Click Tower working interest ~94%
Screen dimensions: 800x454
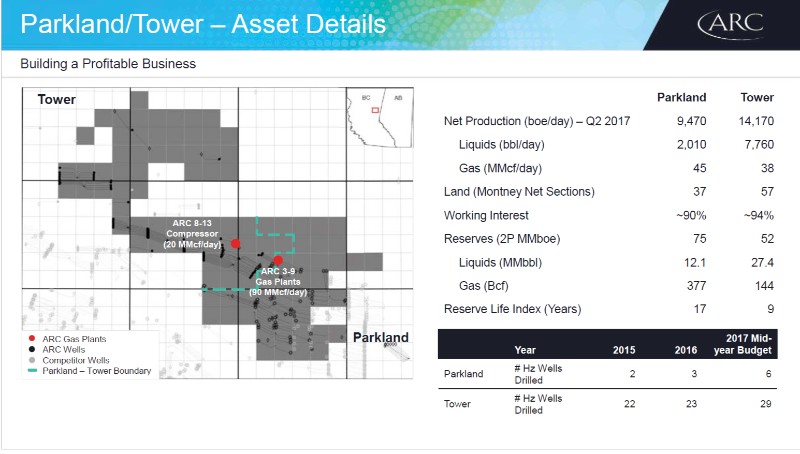click(x=759, y=215)
